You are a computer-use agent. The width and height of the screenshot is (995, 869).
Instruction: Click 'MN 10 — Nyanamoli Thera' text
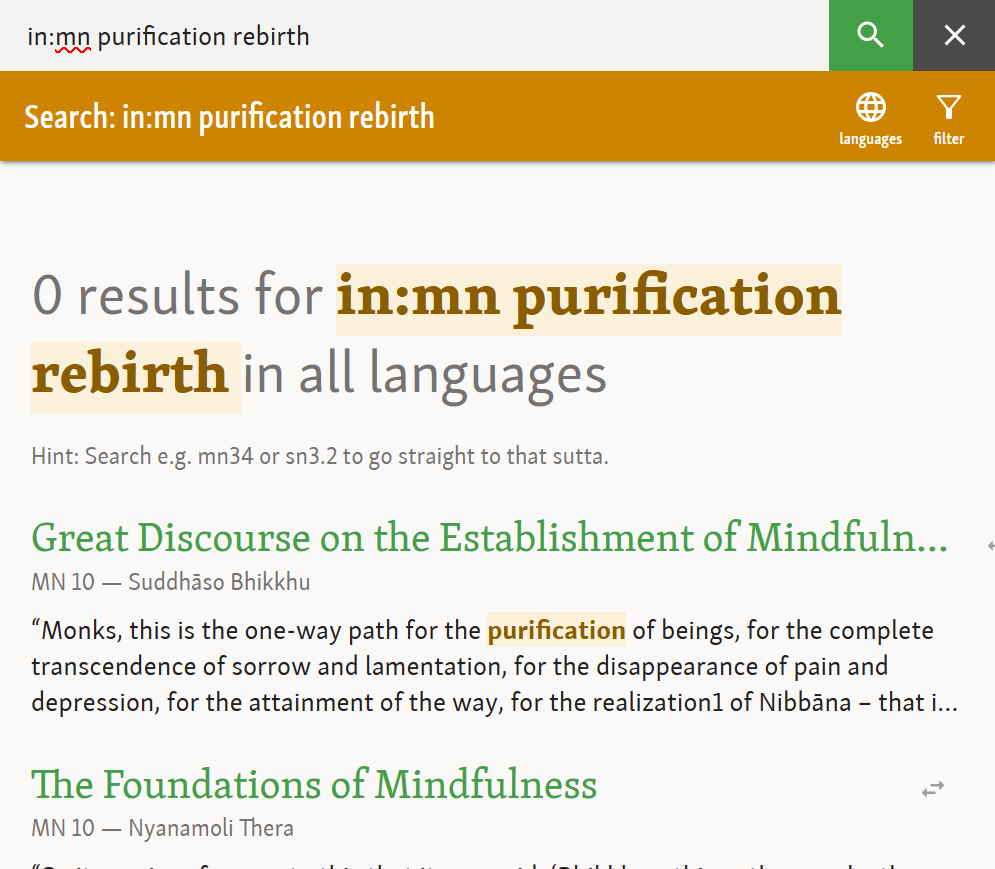[x=162, y=828]
